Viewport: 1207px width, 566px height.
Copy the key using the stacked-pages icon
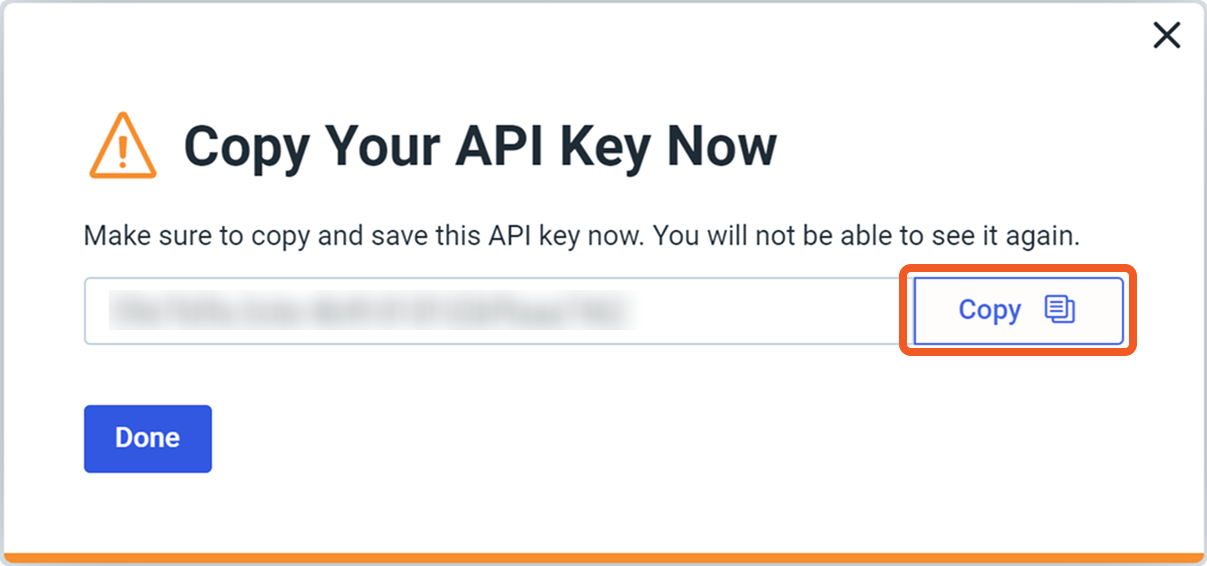click(1060, 310)
